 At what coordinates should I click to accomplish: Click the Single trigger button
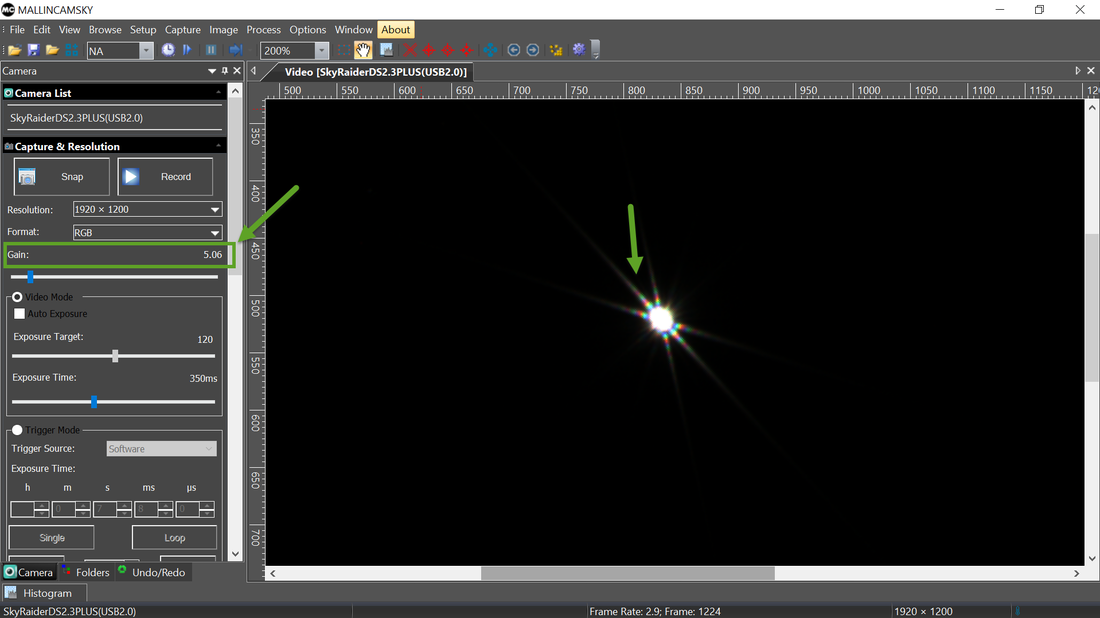pyautogui.click(x=51, y=538)
